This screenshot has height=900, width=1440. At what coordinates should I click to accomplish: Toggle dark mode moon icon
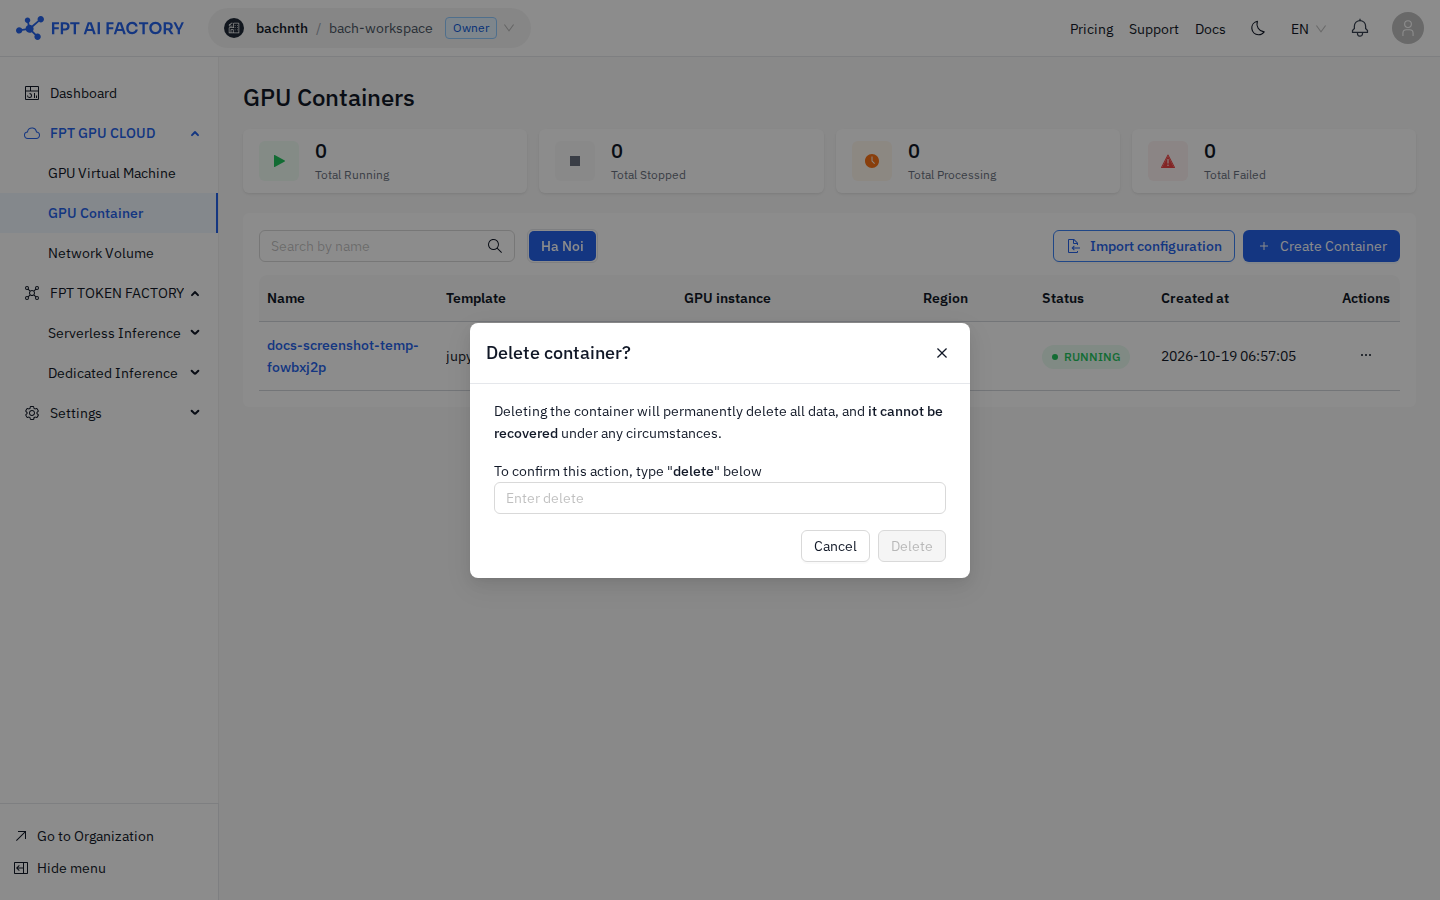click(1258, 28)
